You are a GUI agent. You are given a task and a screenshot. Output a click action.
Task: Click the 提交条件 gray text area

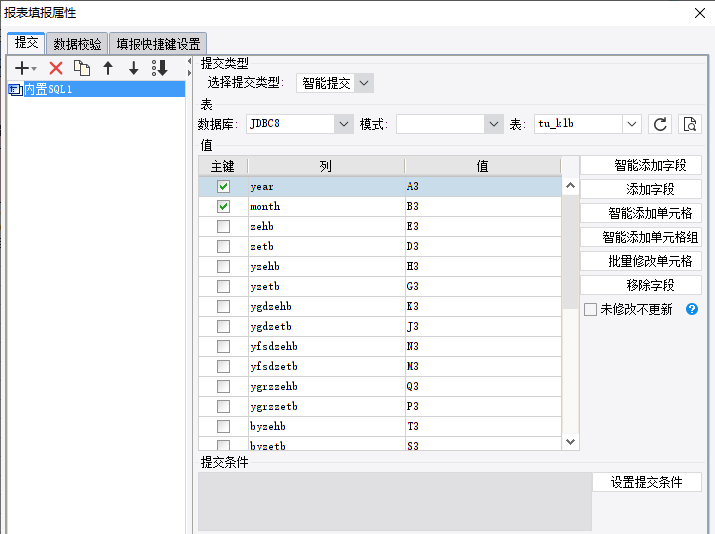395,501
